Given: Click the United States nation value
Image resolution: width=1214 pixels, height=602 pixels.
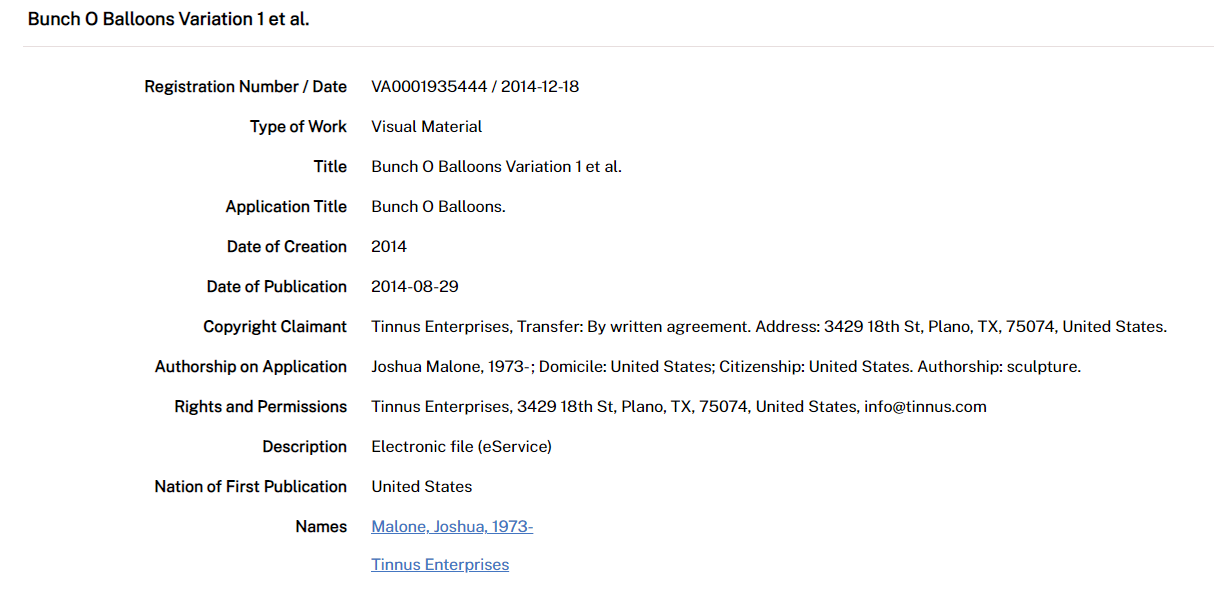Looking at the screenshot, I should click(421, 487).
